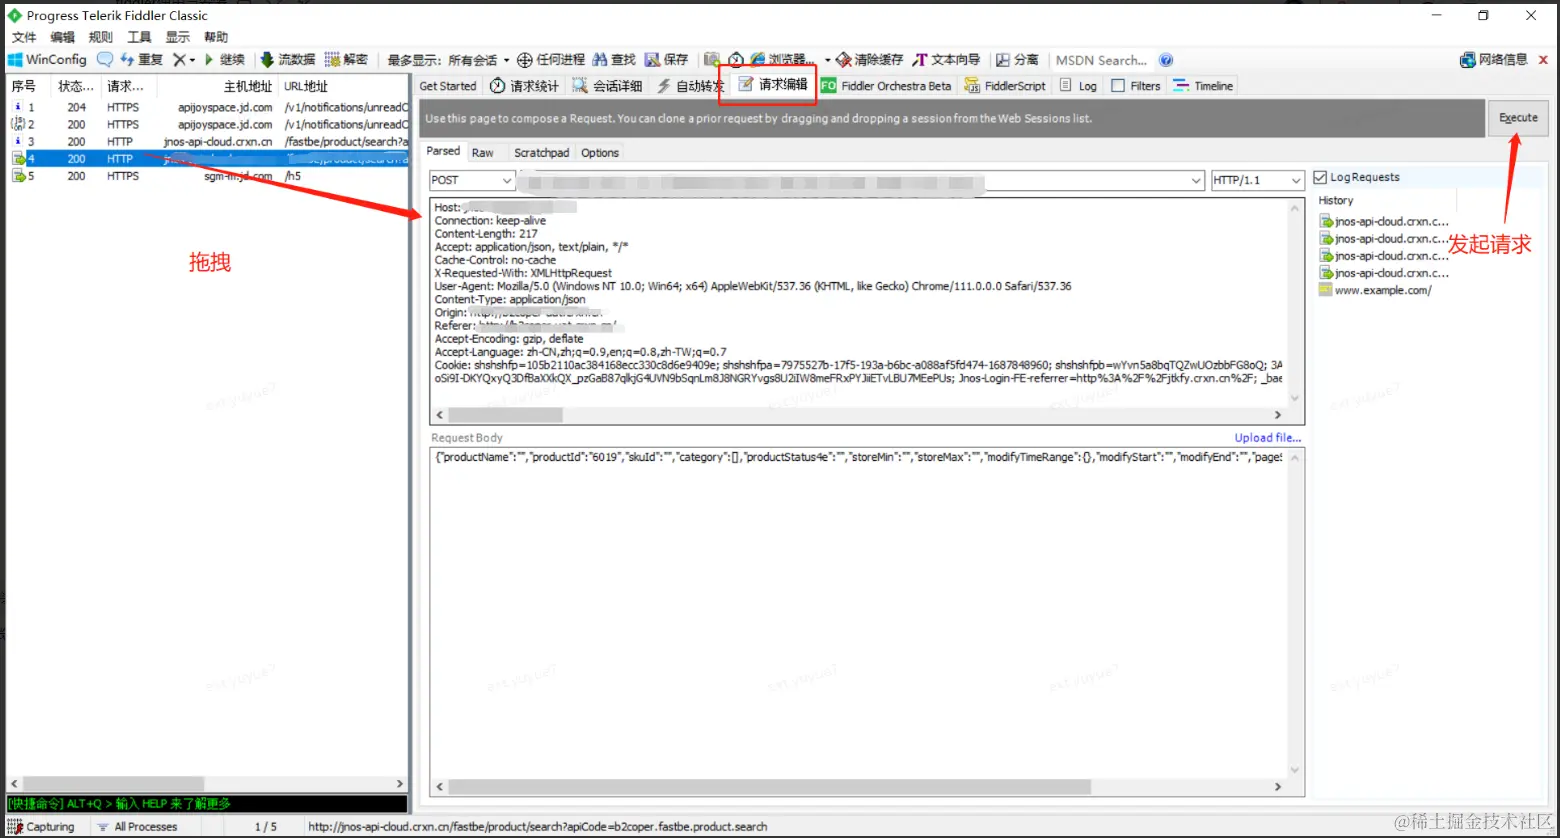Select the Raw sub-tab
Viewport: 1560px width, 838px height.
coord(482,153)
